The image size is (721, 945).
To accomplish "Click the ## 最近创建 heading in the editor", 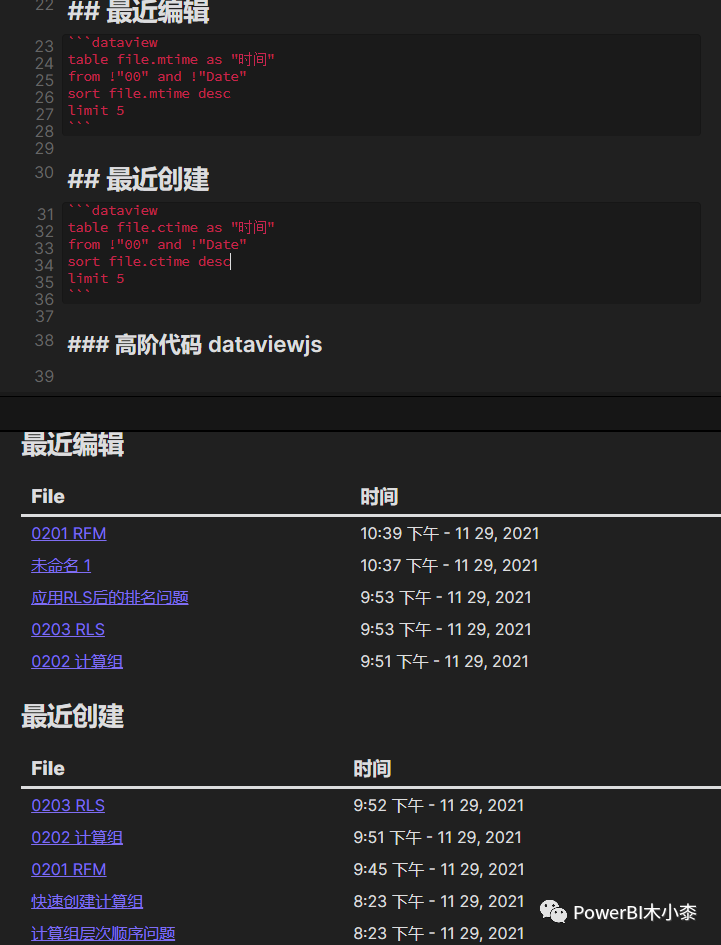I will pyautogui.click(x=139, y=179).
